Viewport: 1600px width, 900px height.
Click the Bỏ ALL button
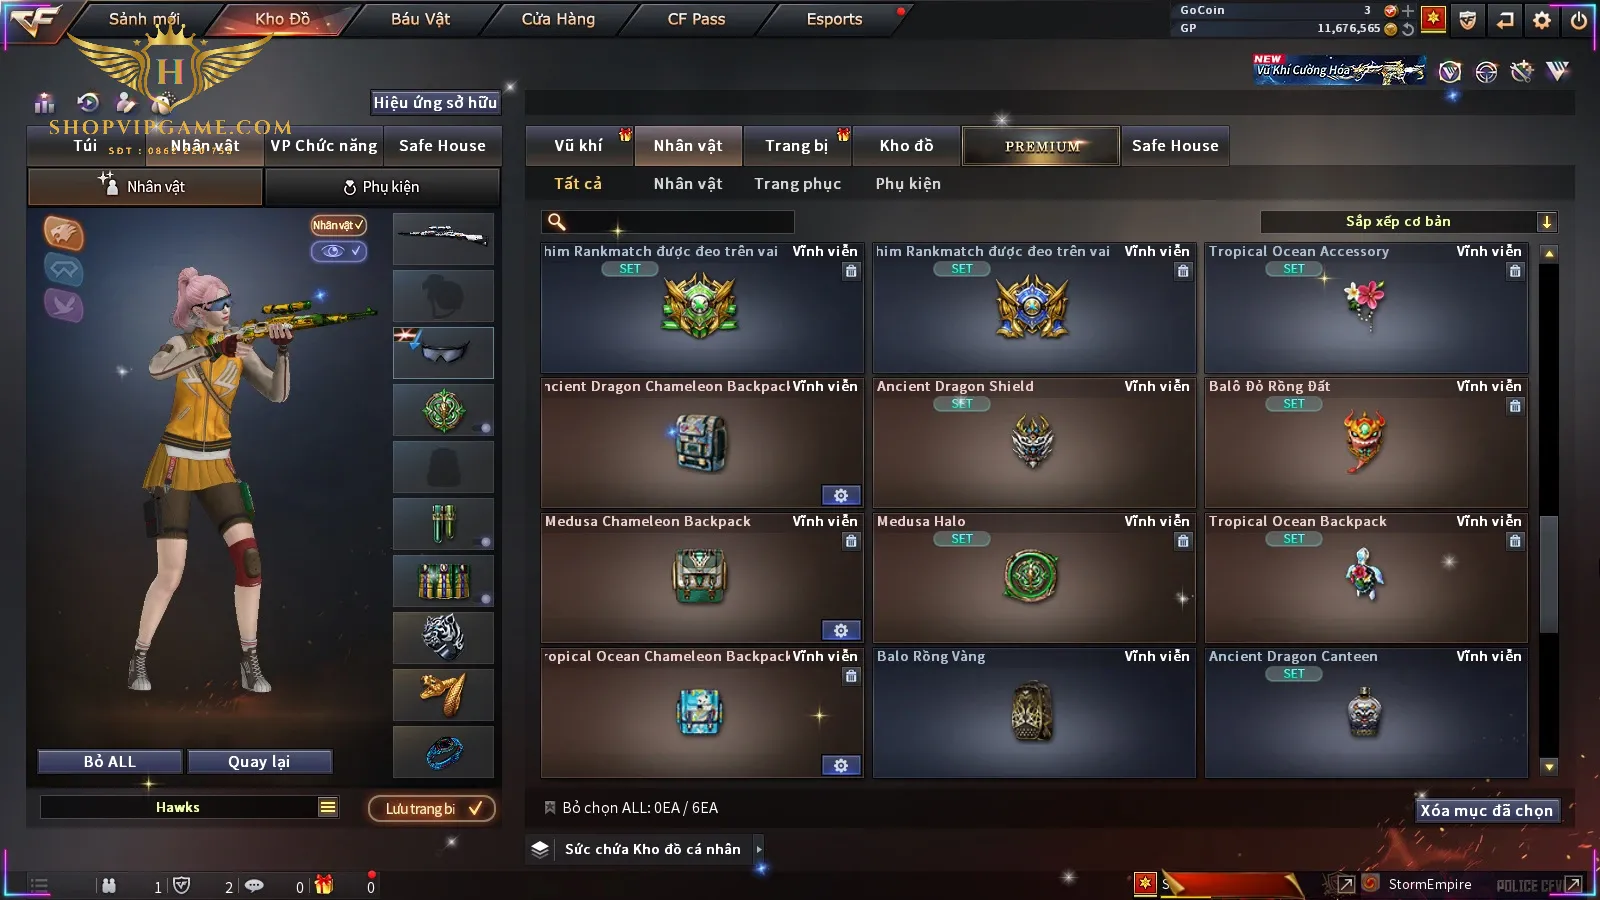110,762
